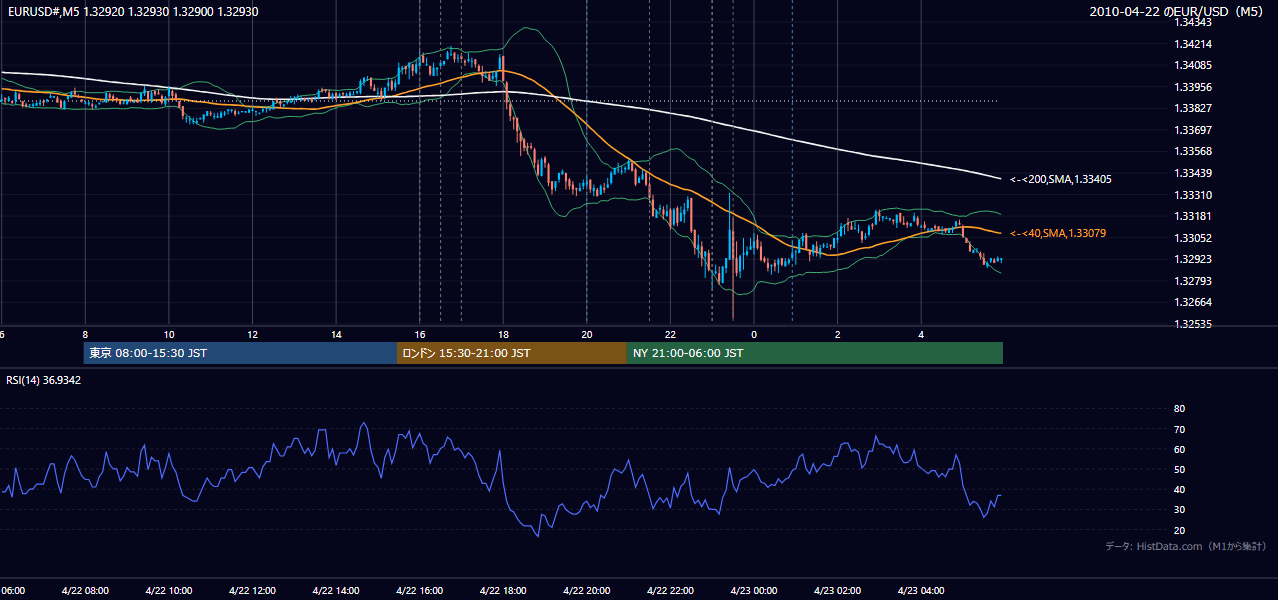
Task: Click the 4/22 12:00 time axis label
Action: [252, 590]
